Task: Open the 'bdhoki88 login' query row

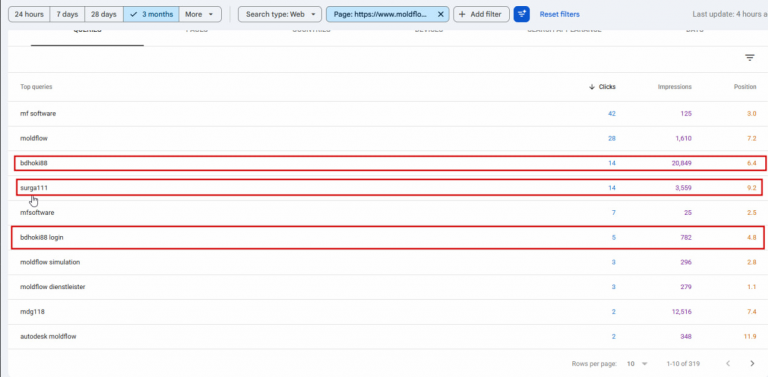Action: 388,237
